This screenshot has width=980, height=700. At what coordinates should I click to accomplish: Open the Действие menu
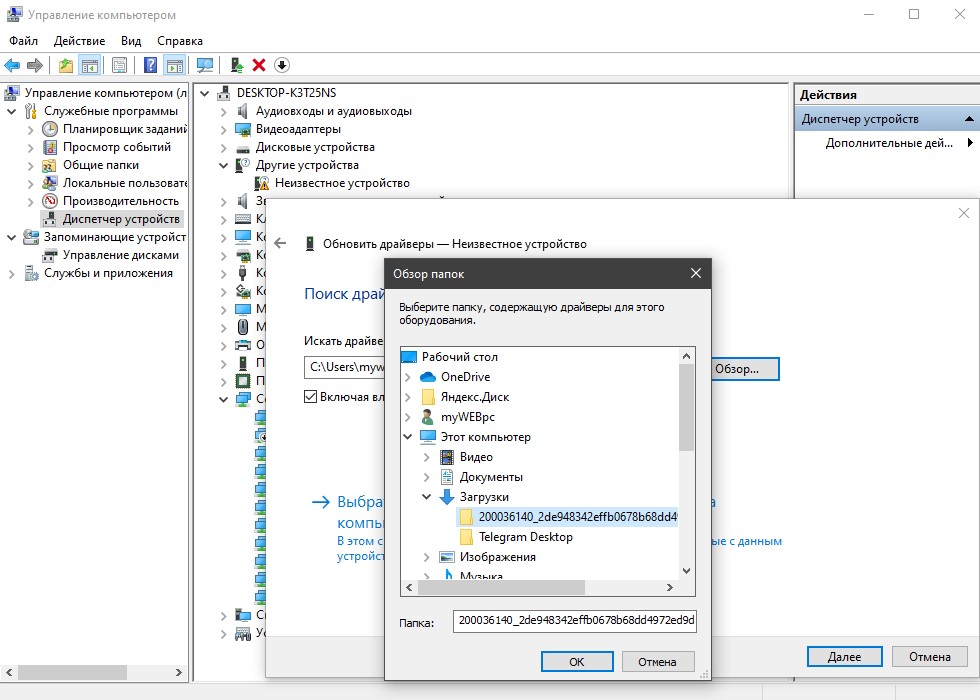point(79,41)
